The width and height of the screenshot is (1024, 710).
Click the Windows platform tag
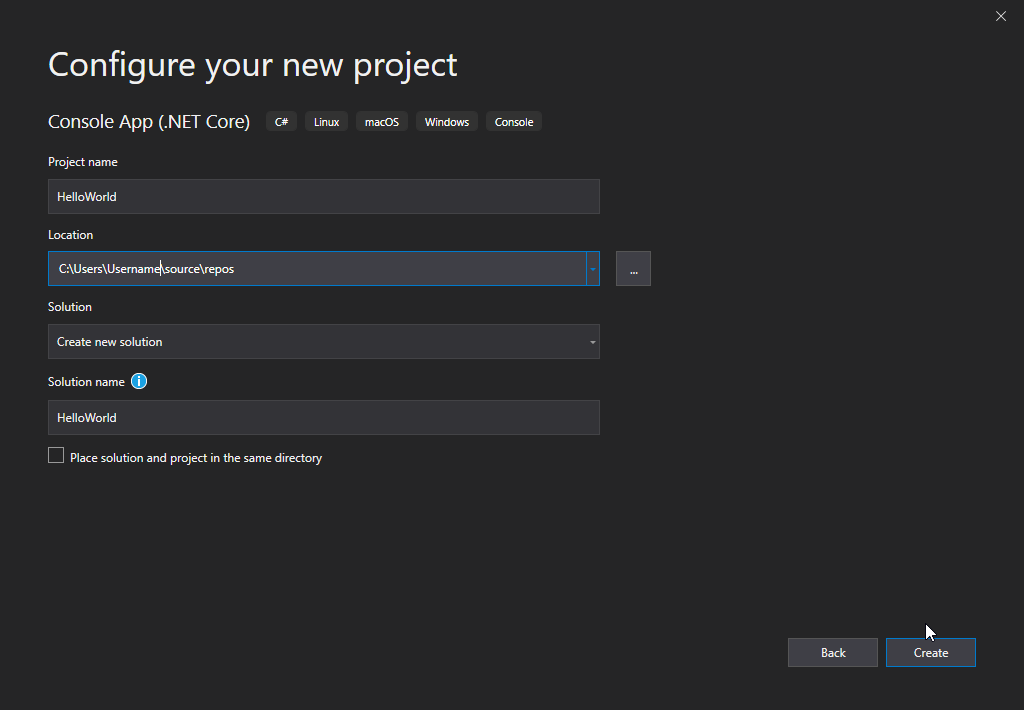446,122
